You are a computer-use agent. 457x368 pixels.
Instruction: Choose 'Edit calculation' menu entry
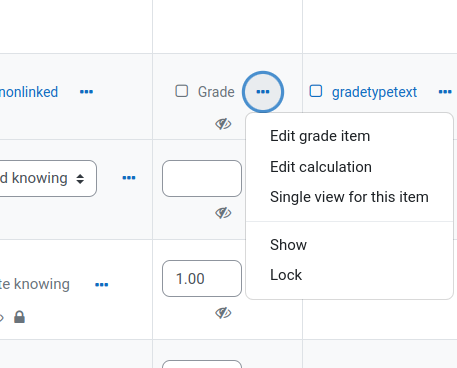321,167
